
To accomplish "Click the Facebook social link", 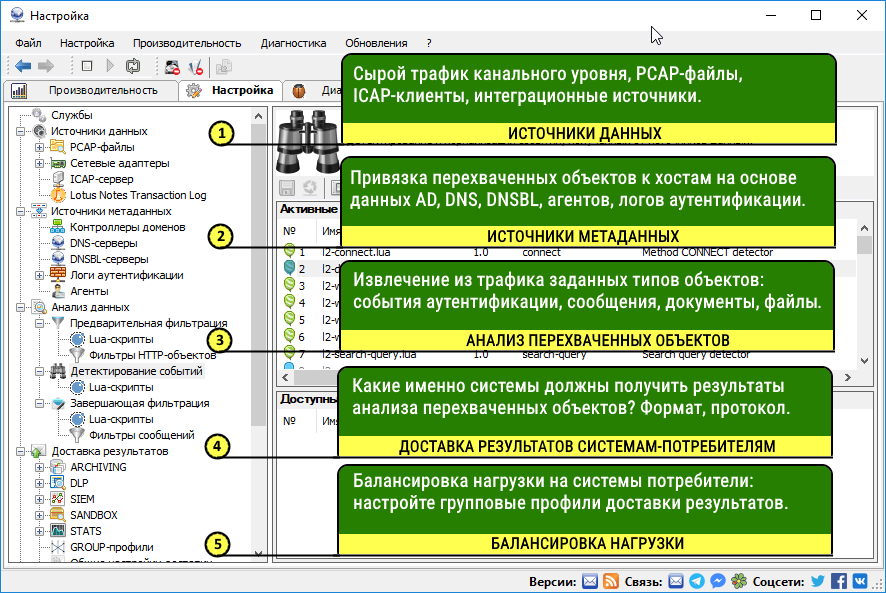I will (838, 580).
